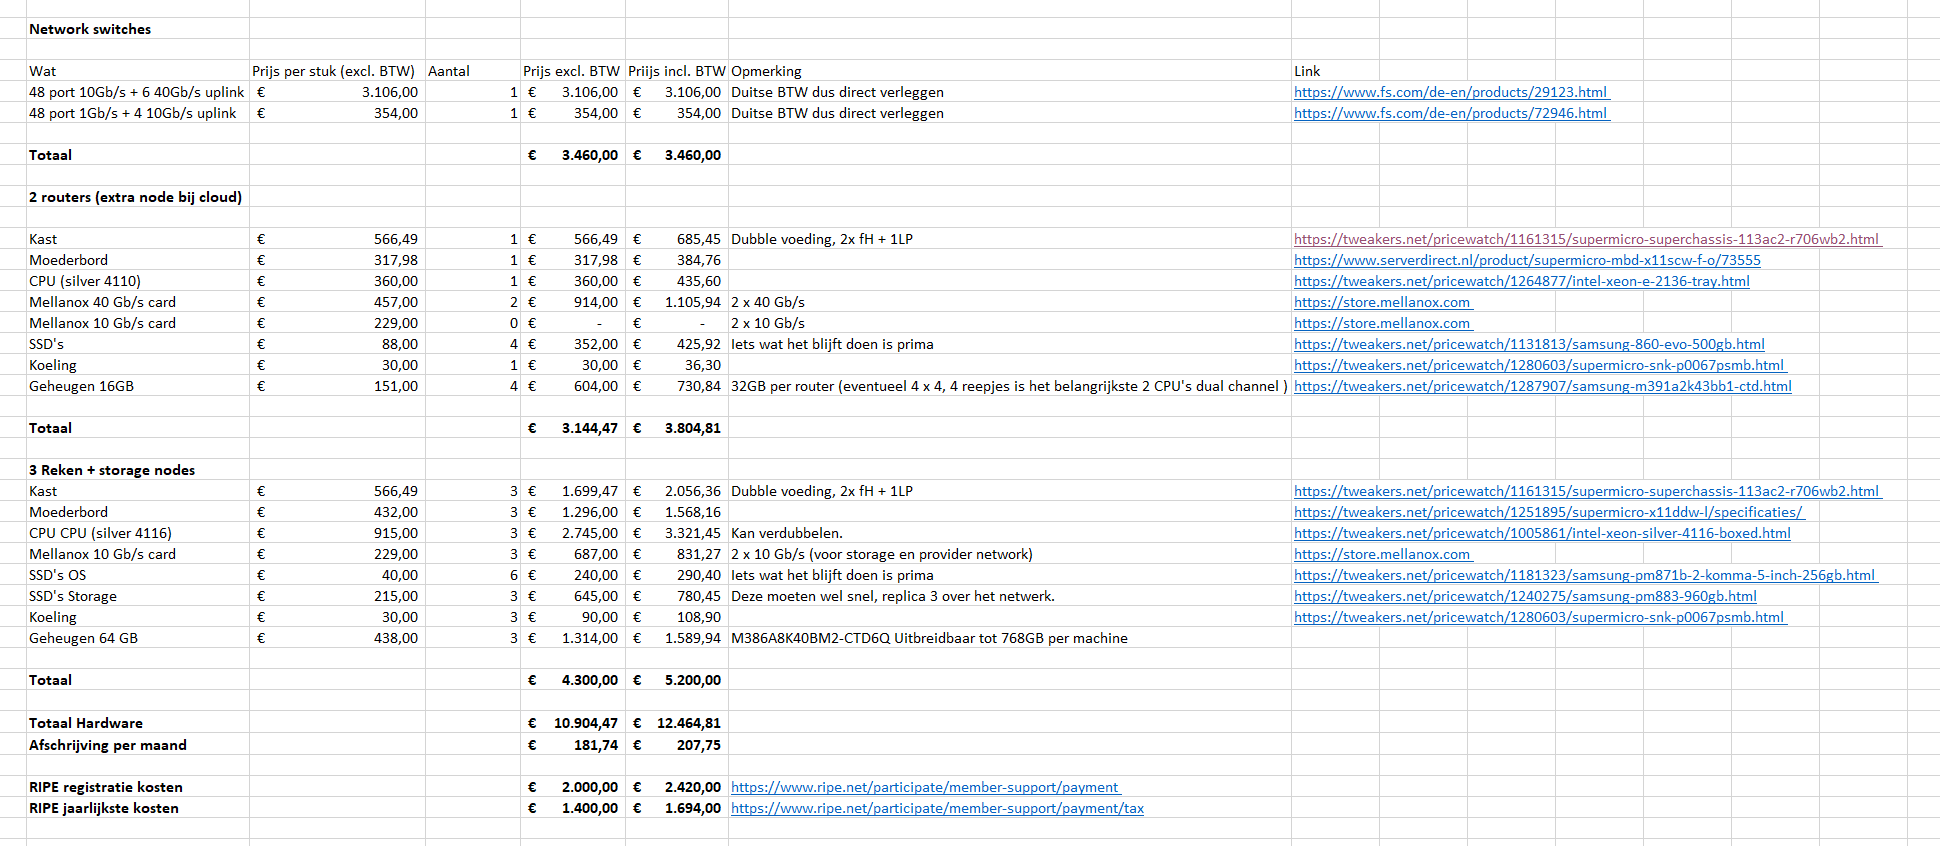
Task: Open the samsung-pm871b SSD link
Action: [x=1584, y=575]
